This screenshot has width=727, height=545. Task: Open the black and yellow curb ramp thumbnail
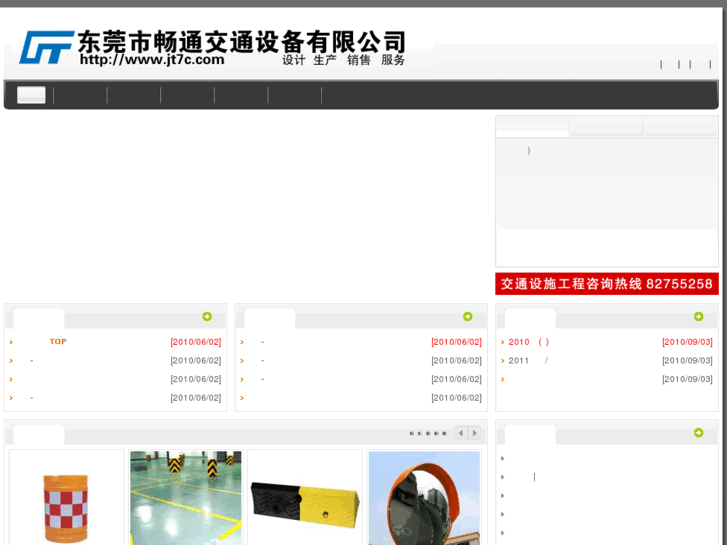coord(305,497)
